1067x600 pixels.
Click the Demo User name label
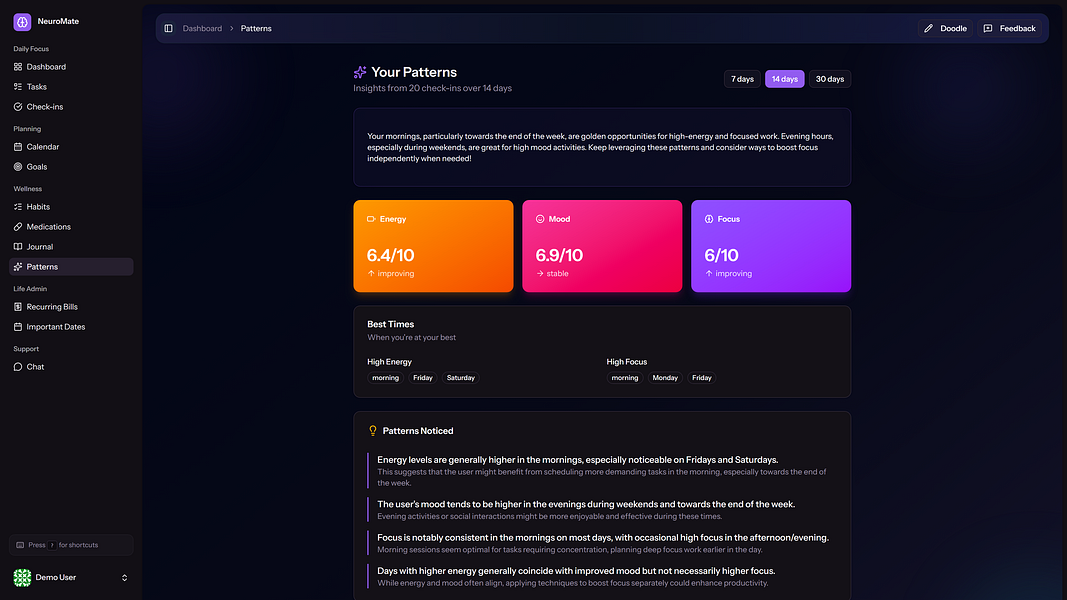(x=56, y=578)
